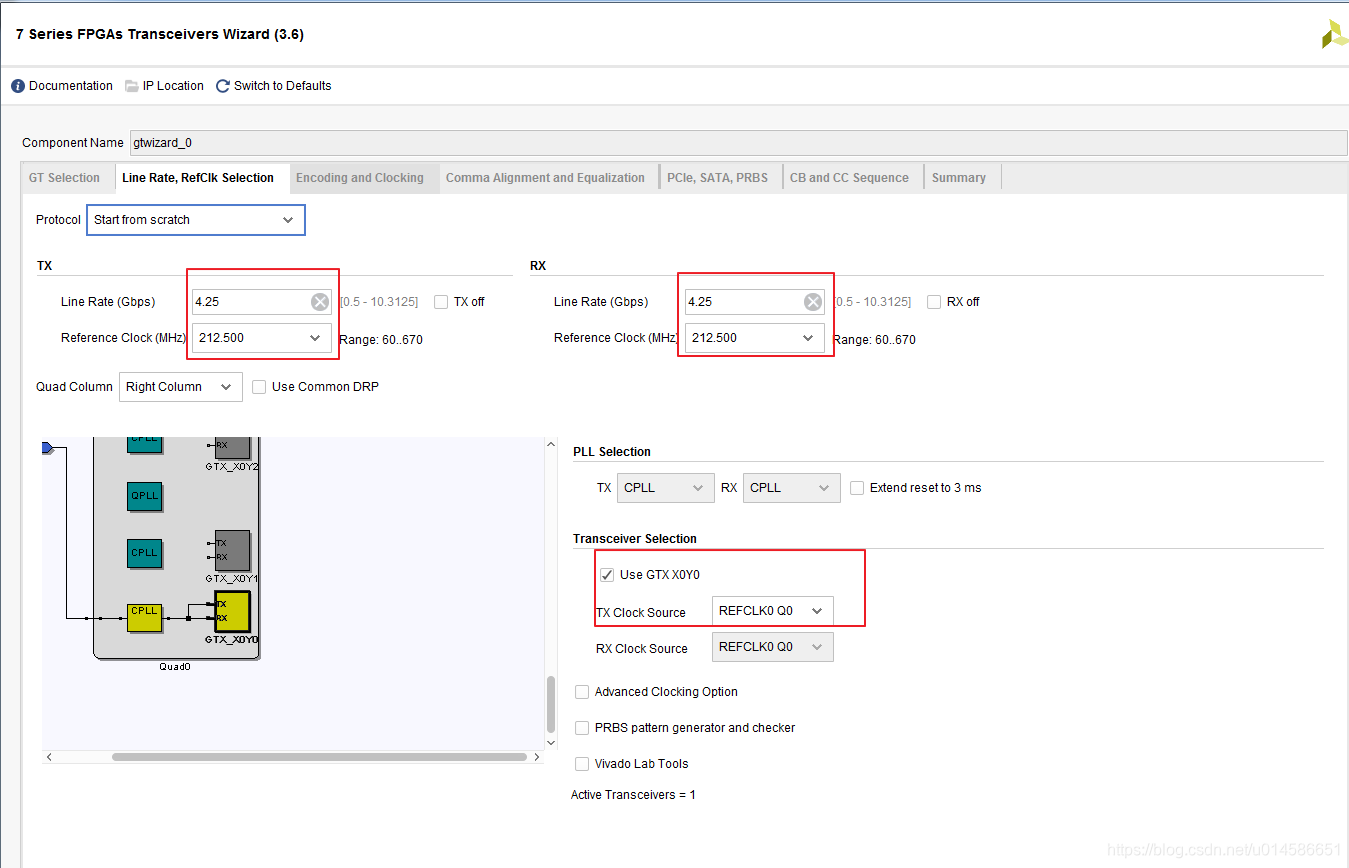
Task: Click the TX range 60..670 text
Action: (x=381, y=340)
